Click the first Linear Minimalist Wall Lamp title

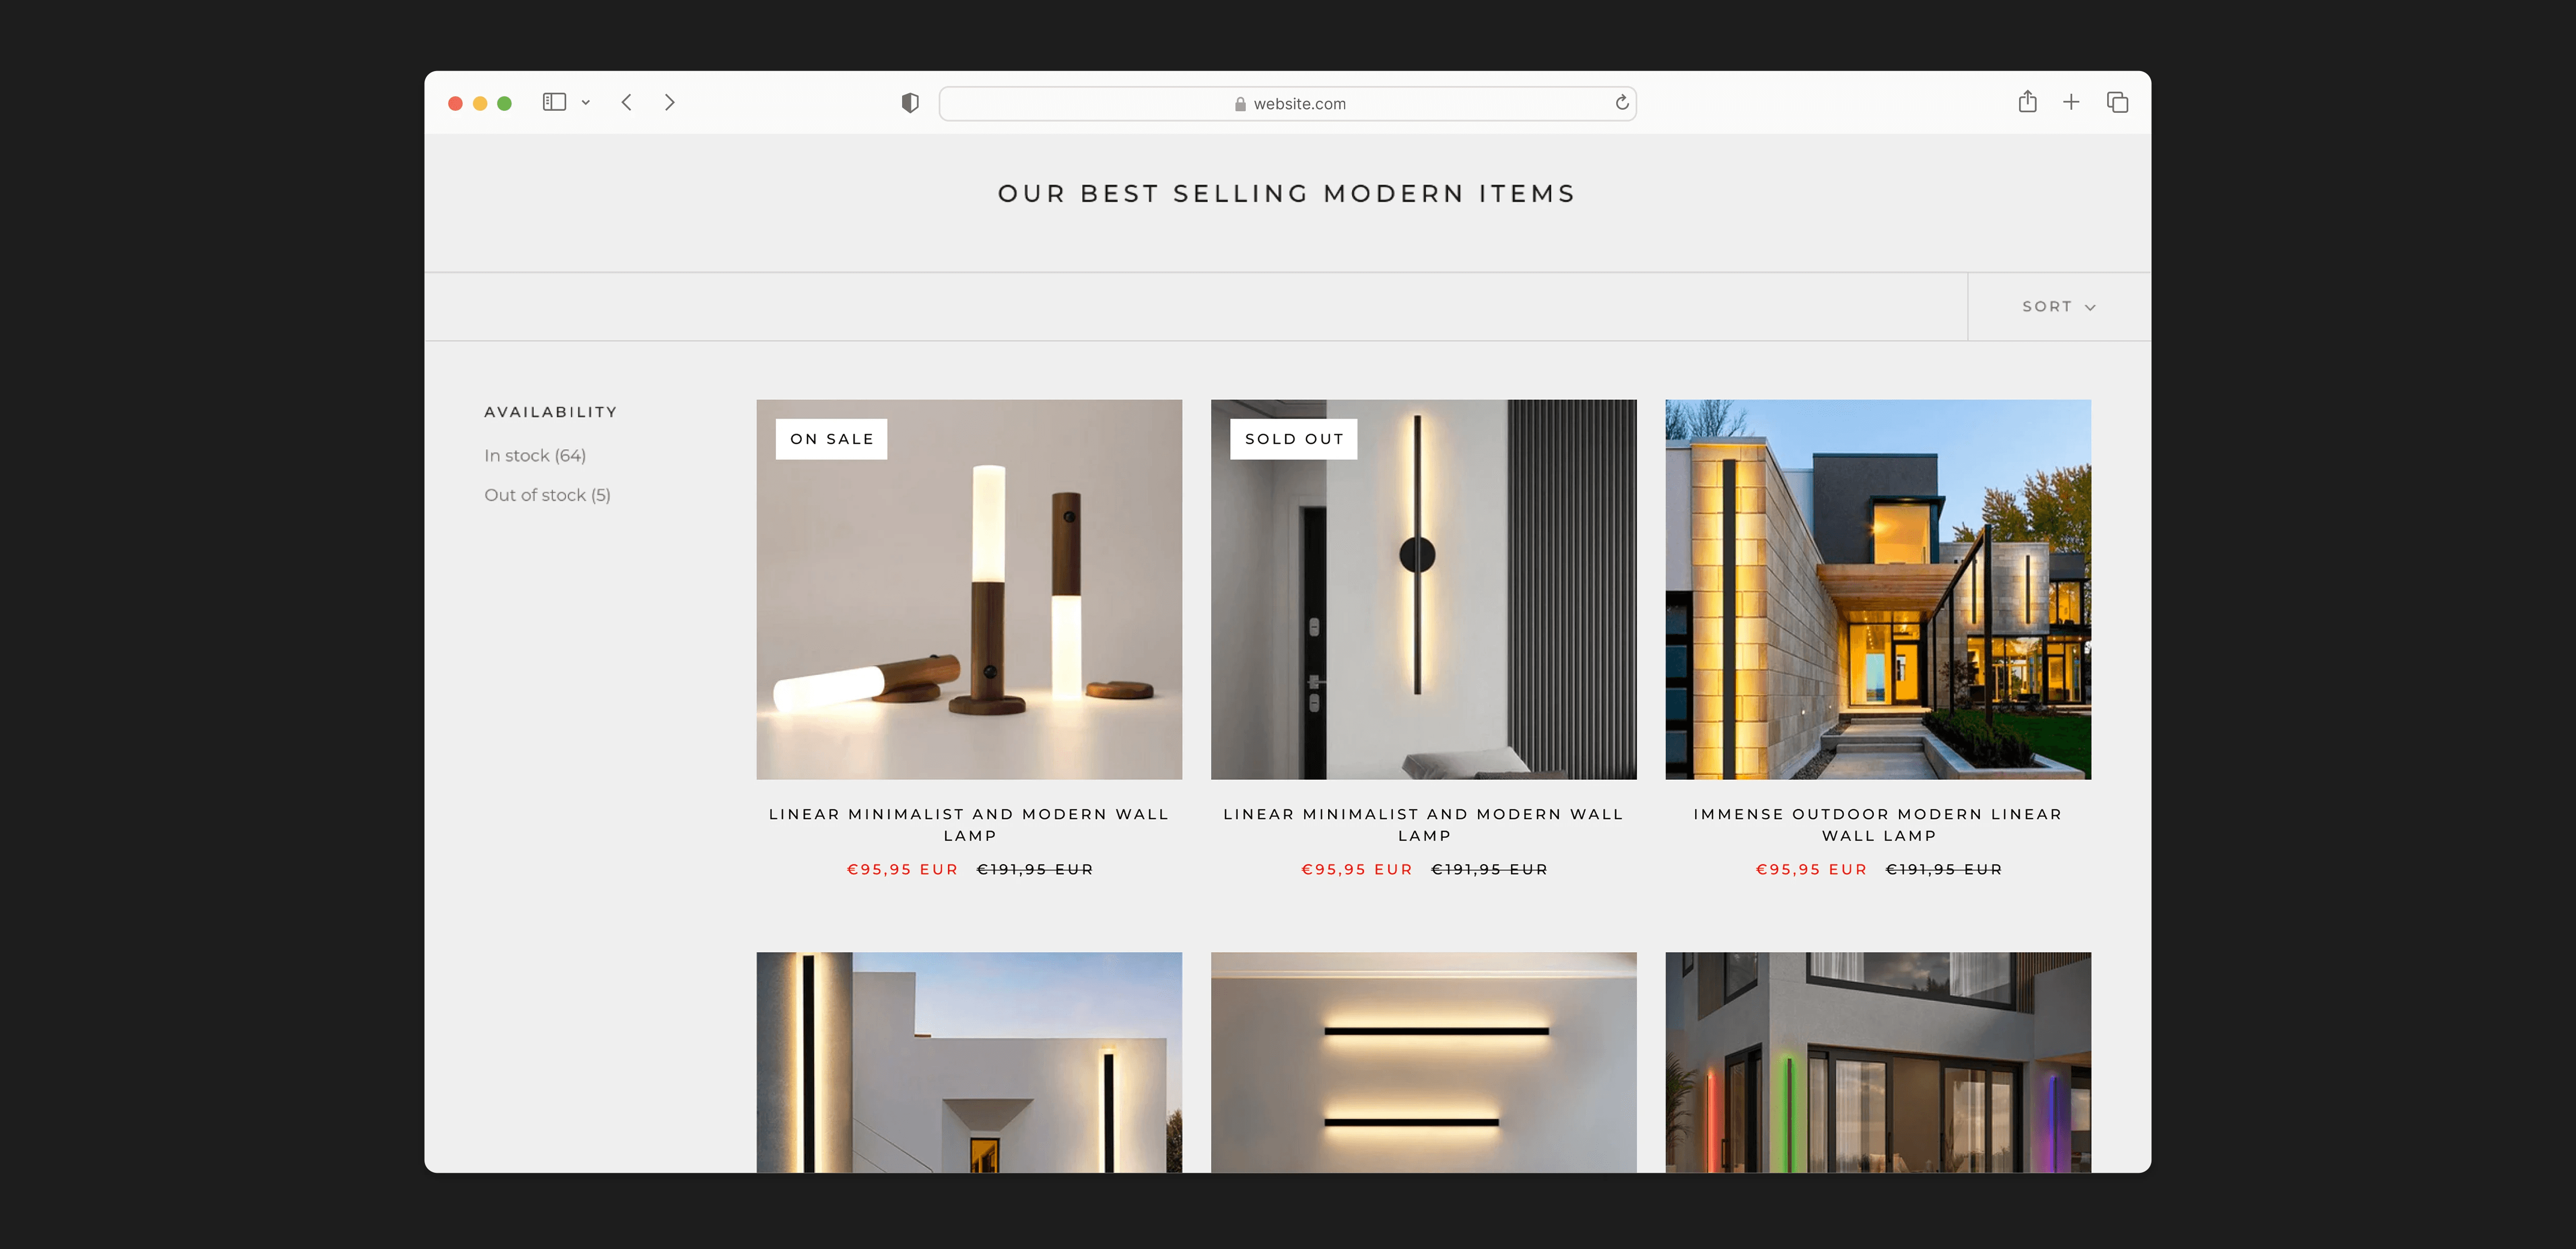969,824
